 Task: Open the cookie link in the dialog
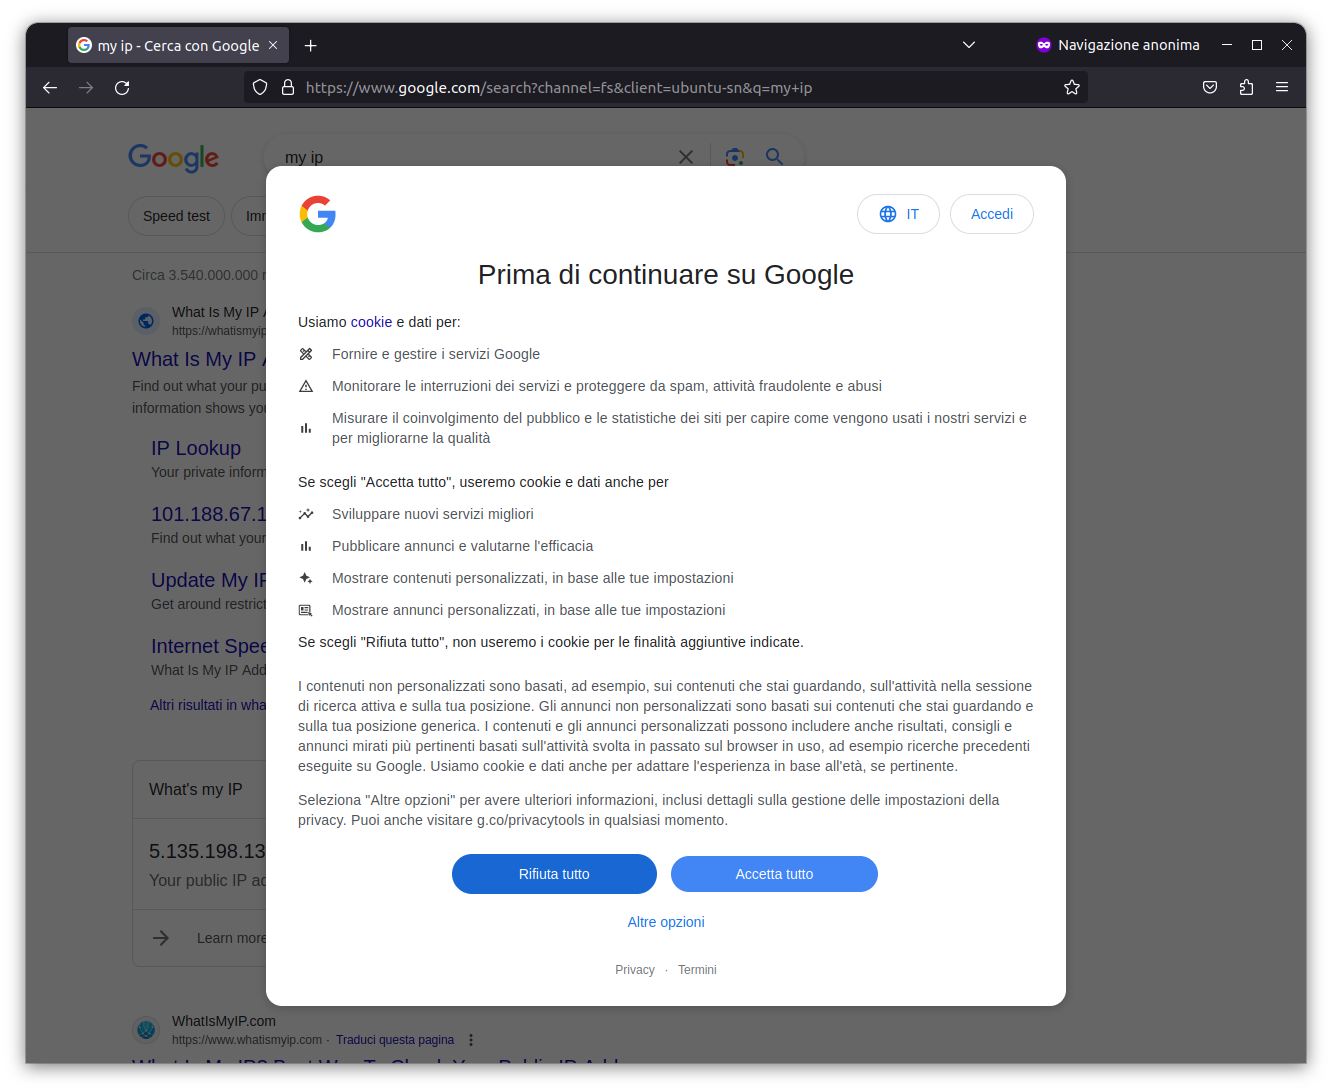pos(371,322)
